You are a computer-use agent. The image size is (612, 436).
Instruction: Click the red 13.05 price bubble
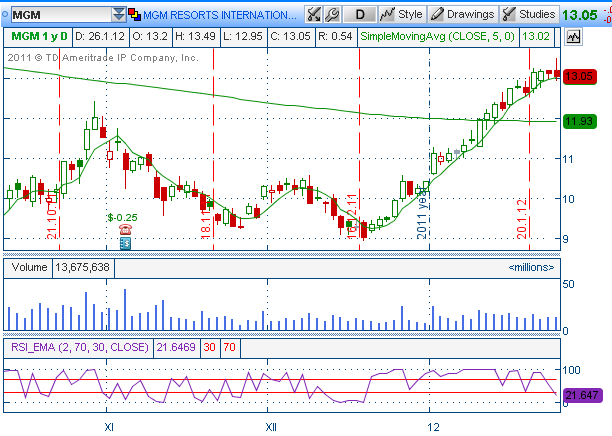coord(580,76)
